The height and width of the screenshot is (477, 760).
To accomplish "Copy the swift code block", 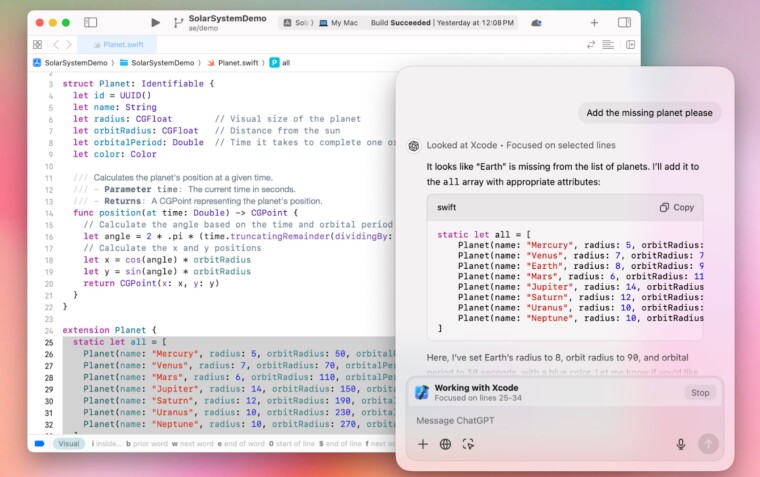I will 677,207.
